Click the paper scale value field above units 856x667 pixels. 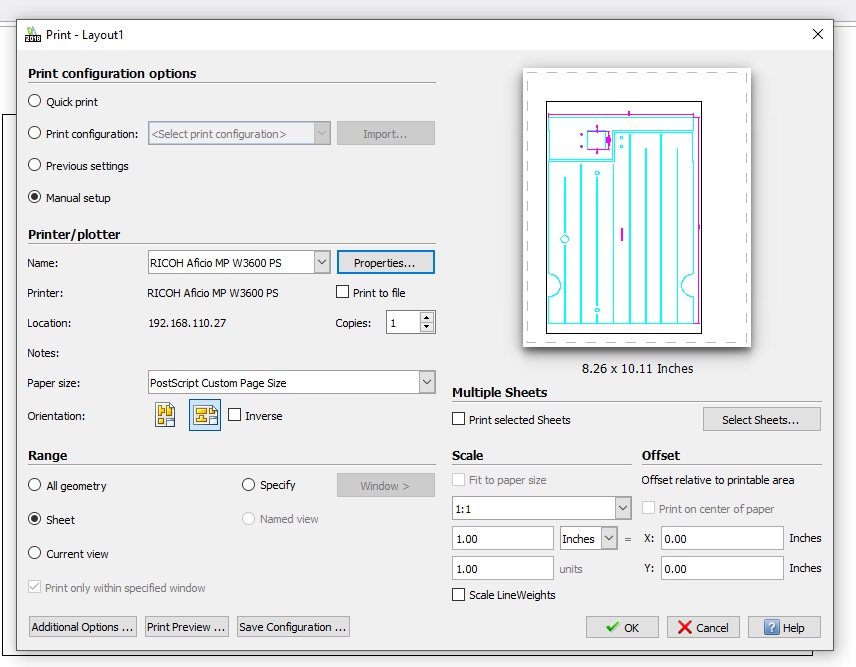pos(502,538)
